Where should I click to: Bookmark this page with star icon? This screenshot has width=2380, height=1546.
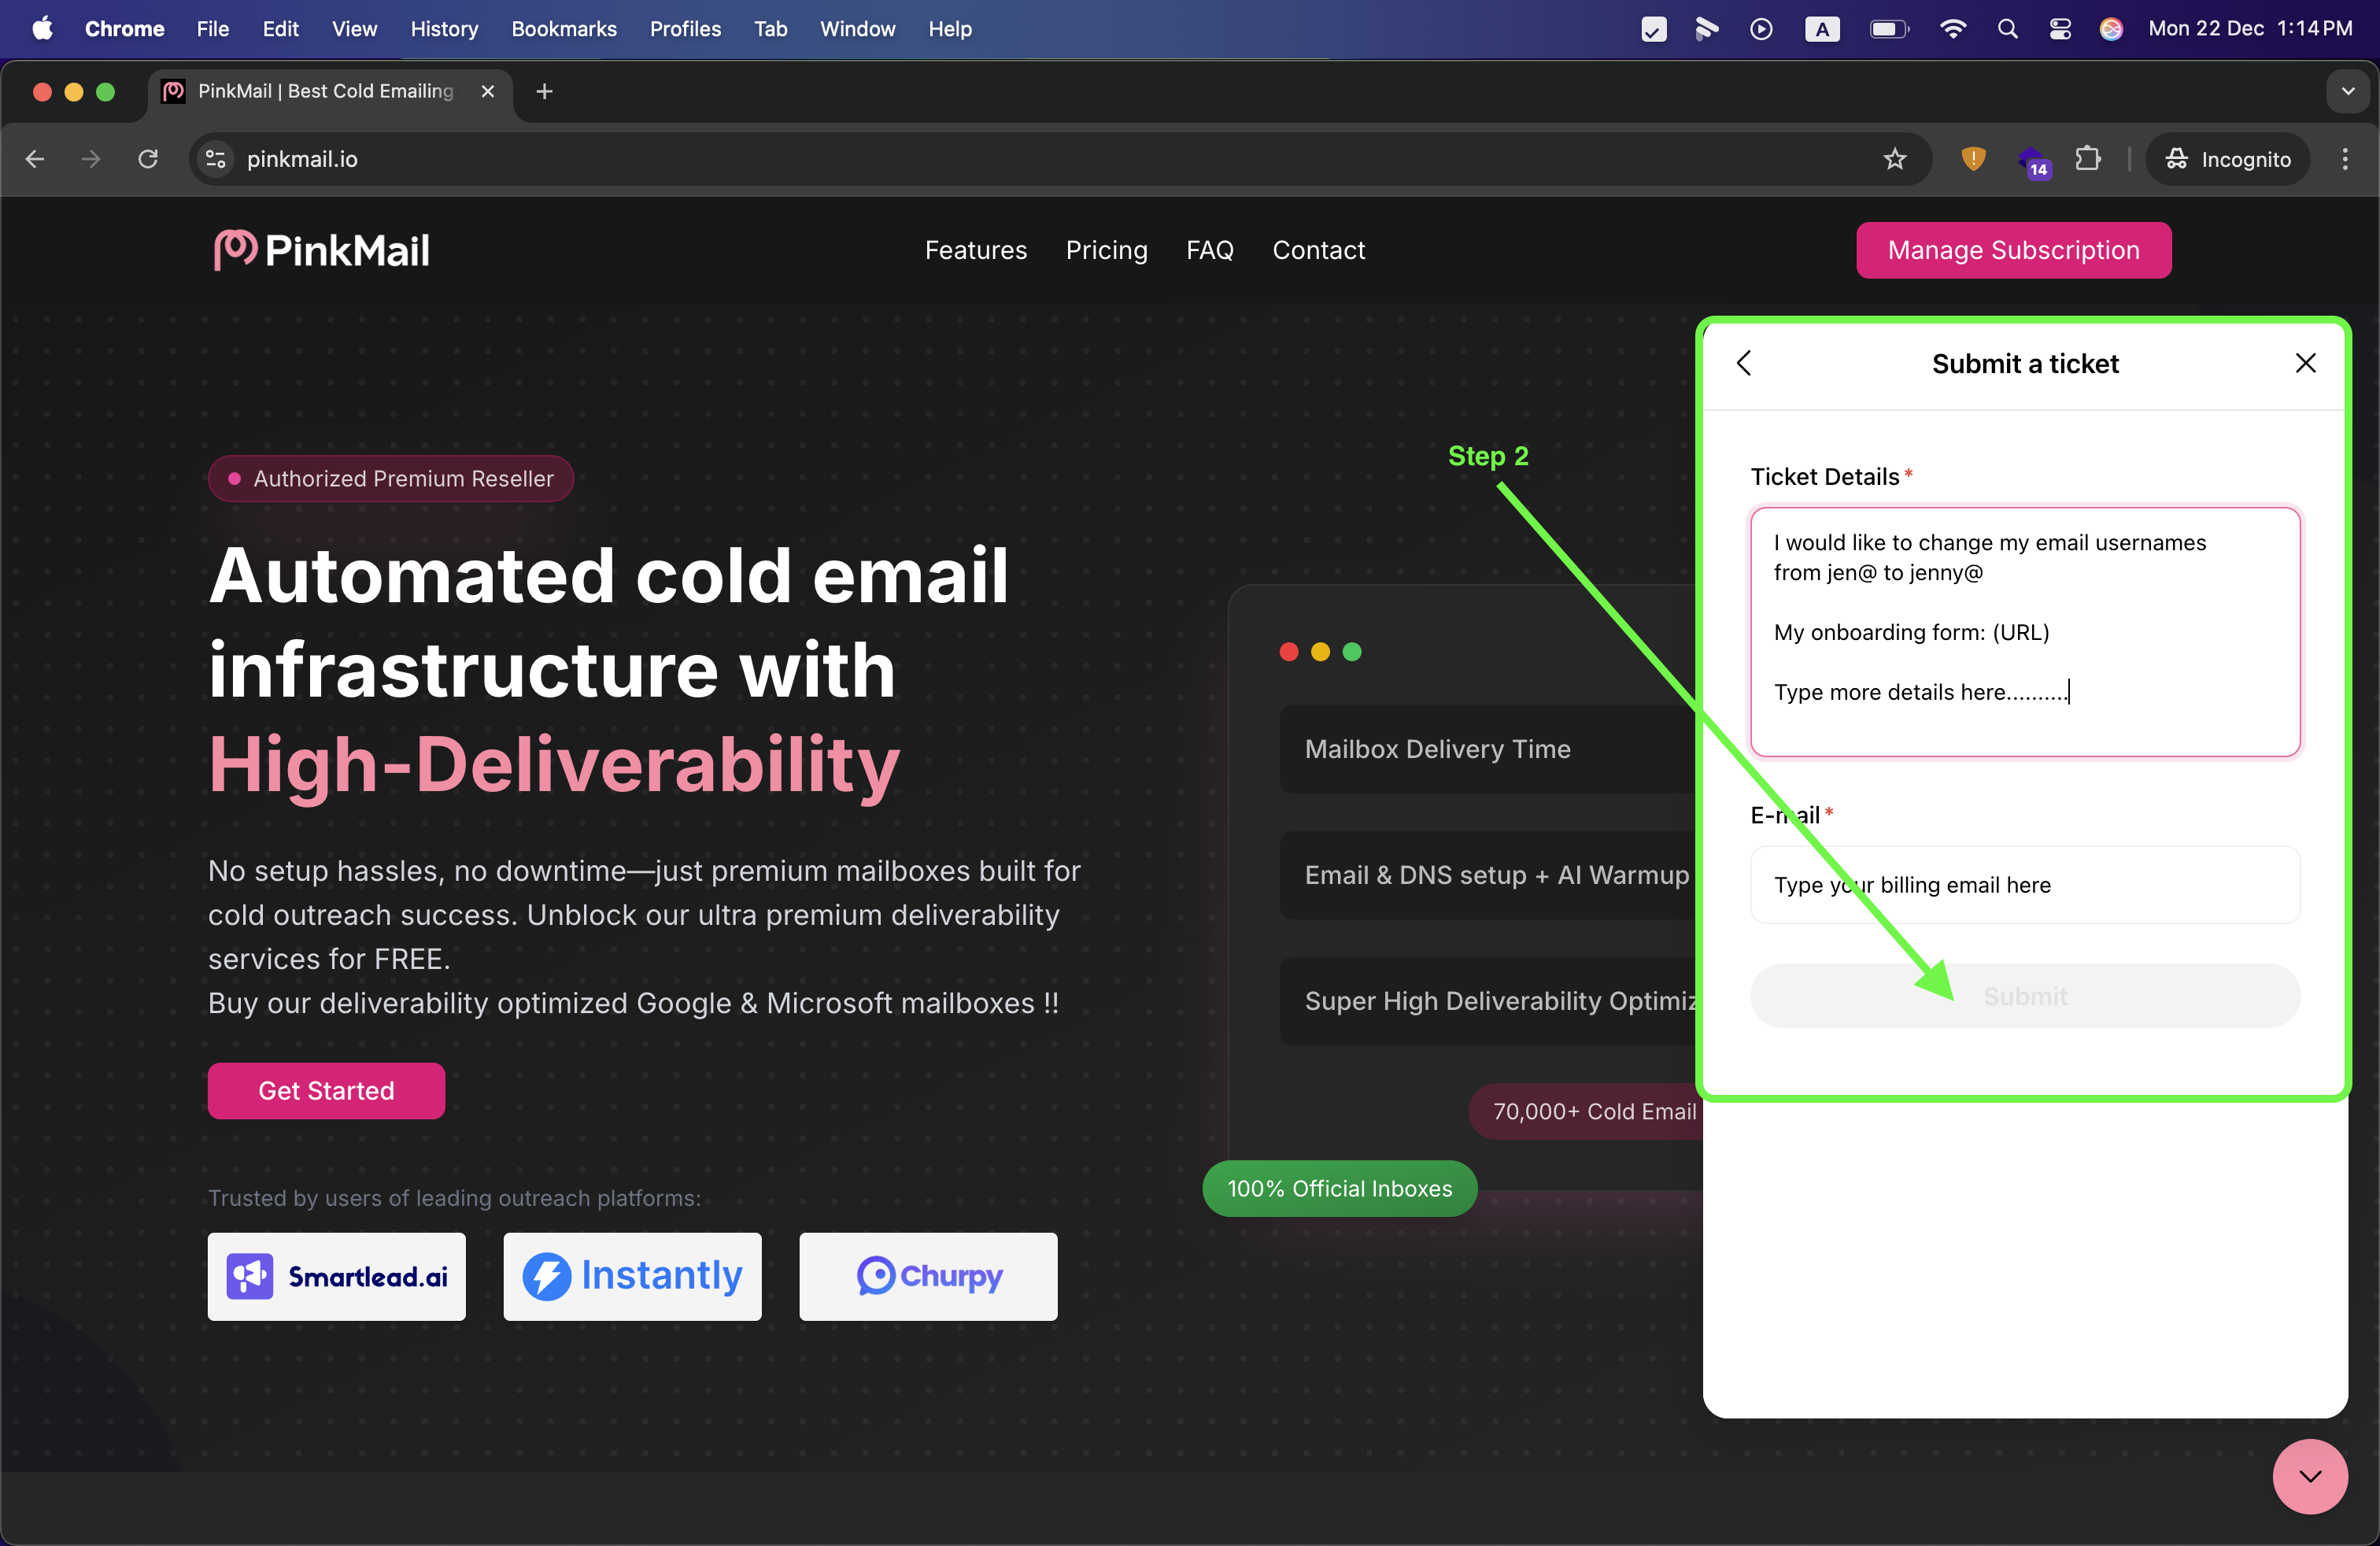pyautogui.click(x=1894, y=159)
